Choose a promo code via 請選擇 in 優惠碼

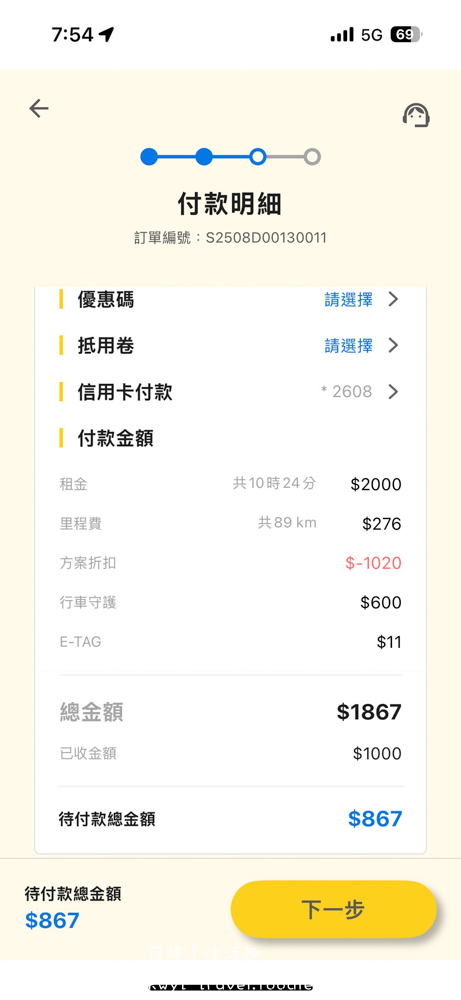point(349,299)
